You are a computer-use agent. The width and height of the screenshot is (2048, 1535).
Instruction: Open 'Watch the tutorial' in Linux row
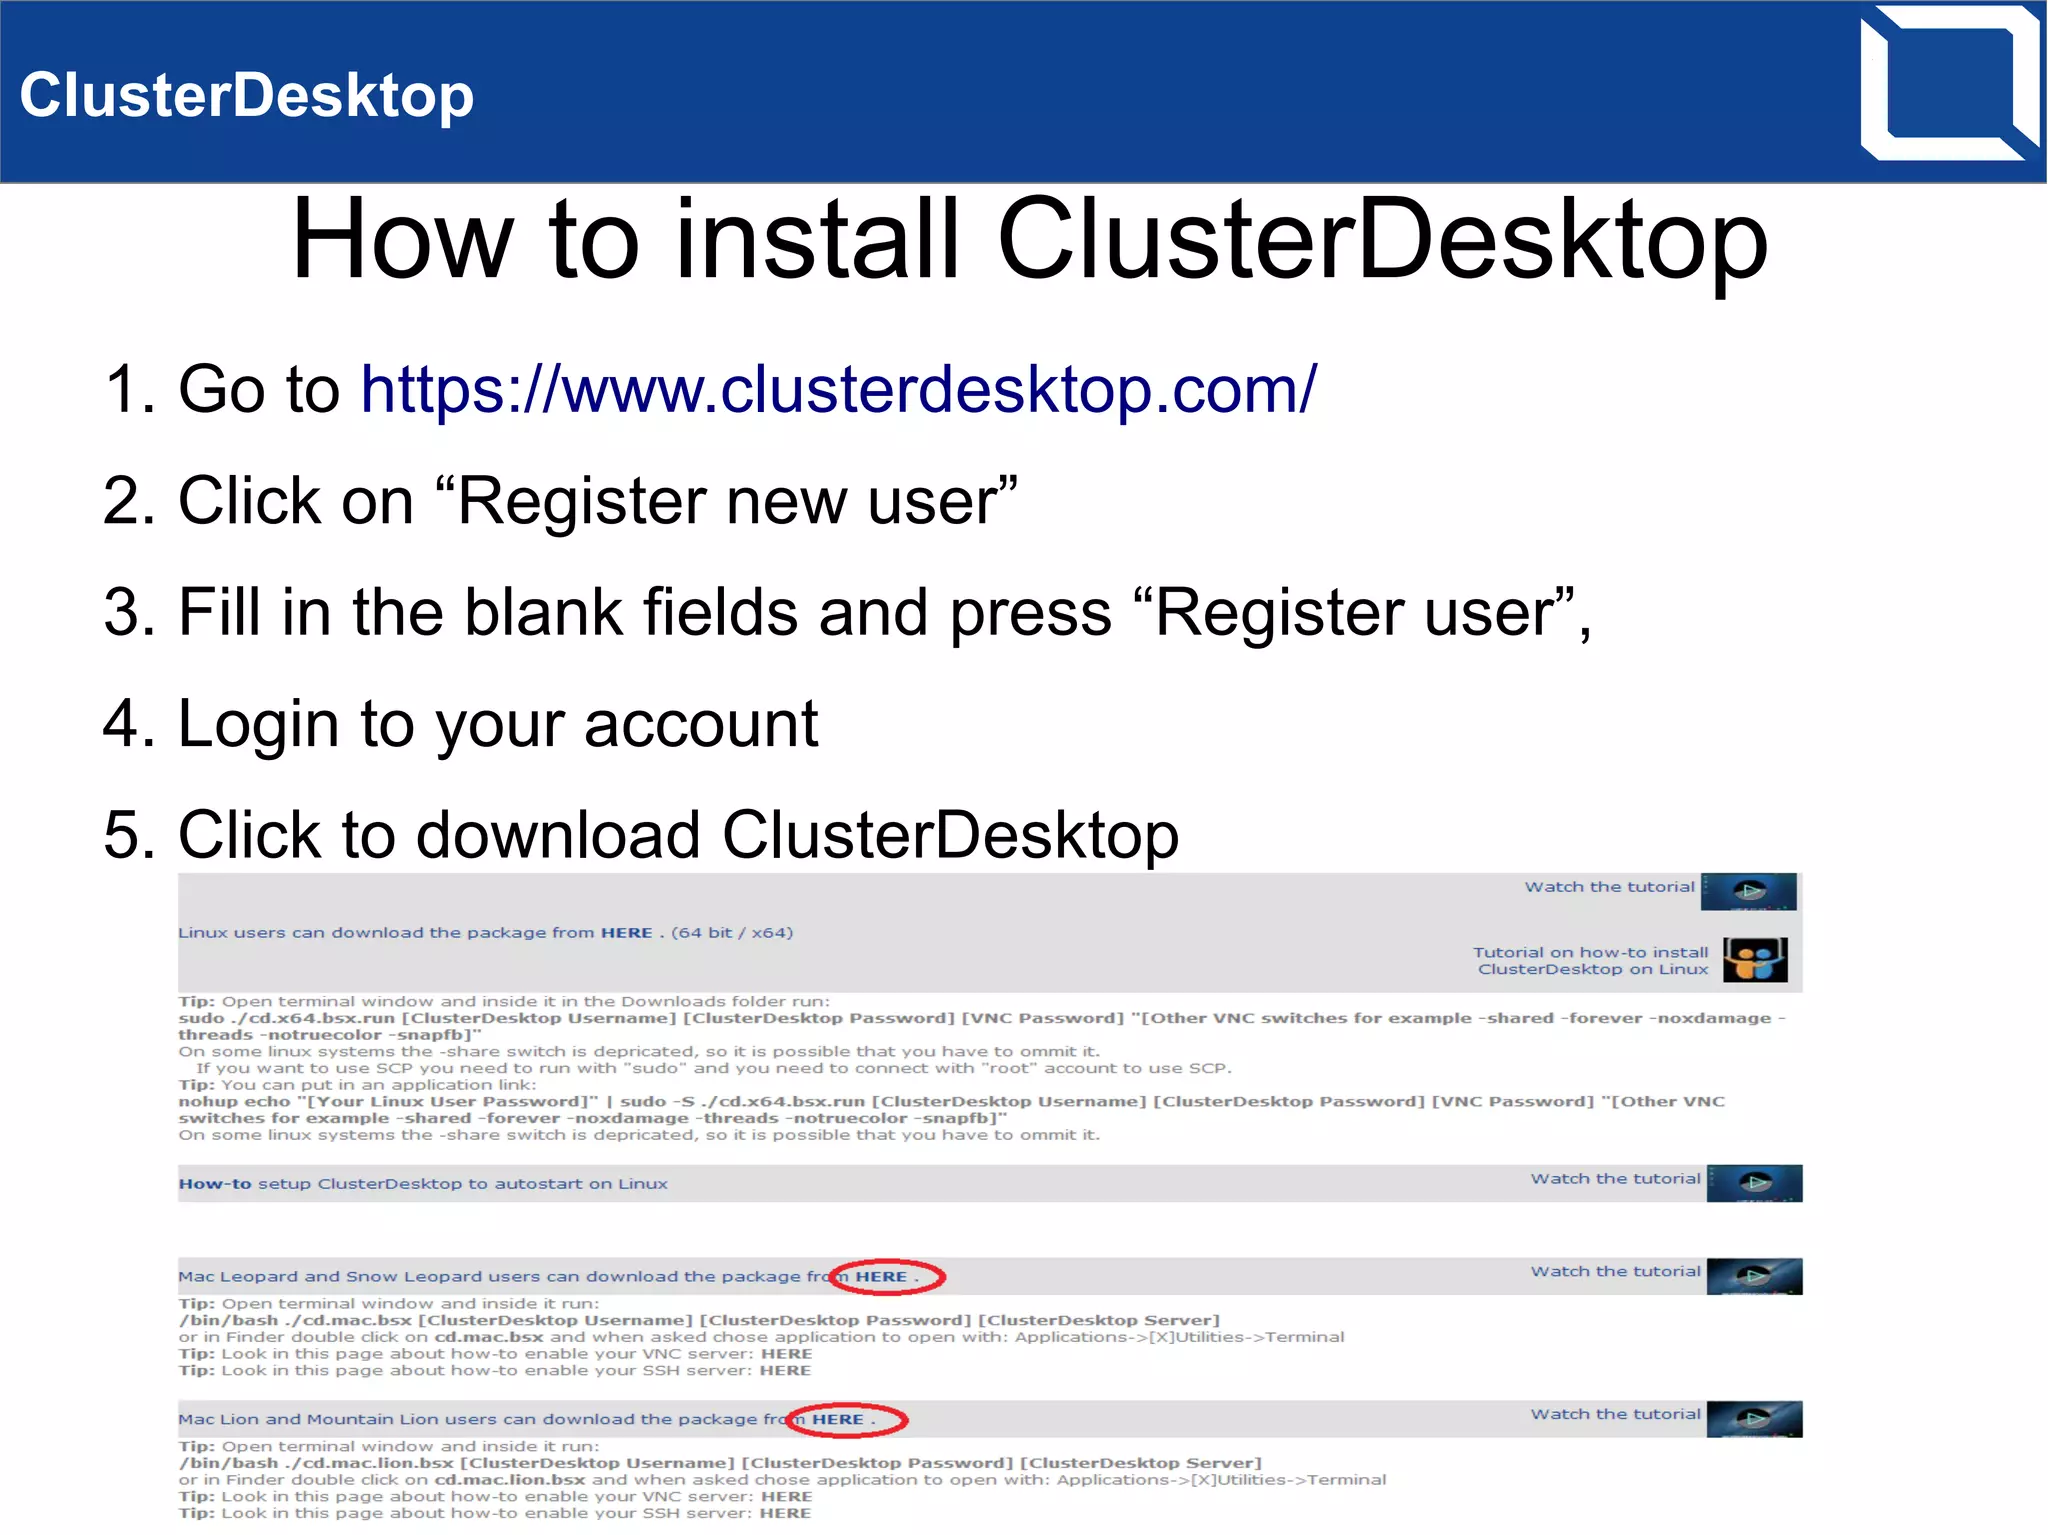coord(1609,887)
